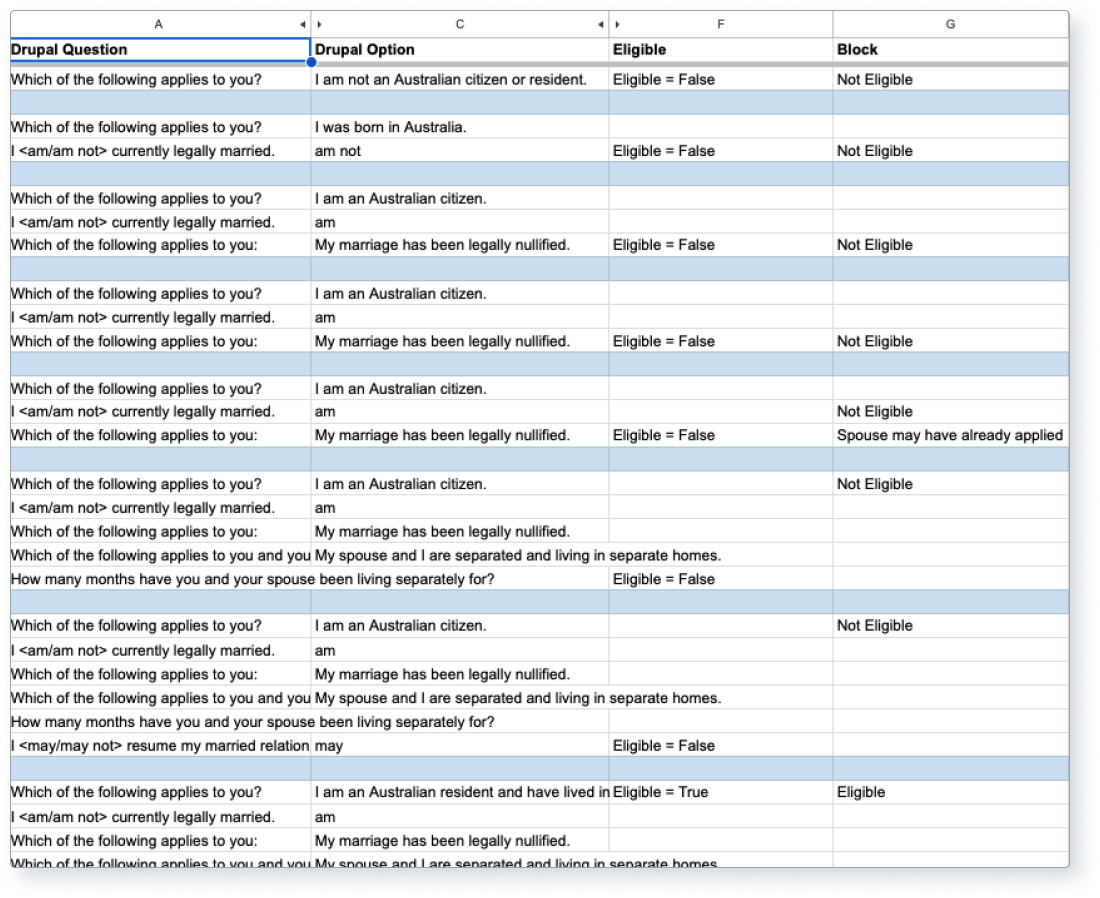Select the Eligible header cell

pyautogui.click(x=720, y=49)
